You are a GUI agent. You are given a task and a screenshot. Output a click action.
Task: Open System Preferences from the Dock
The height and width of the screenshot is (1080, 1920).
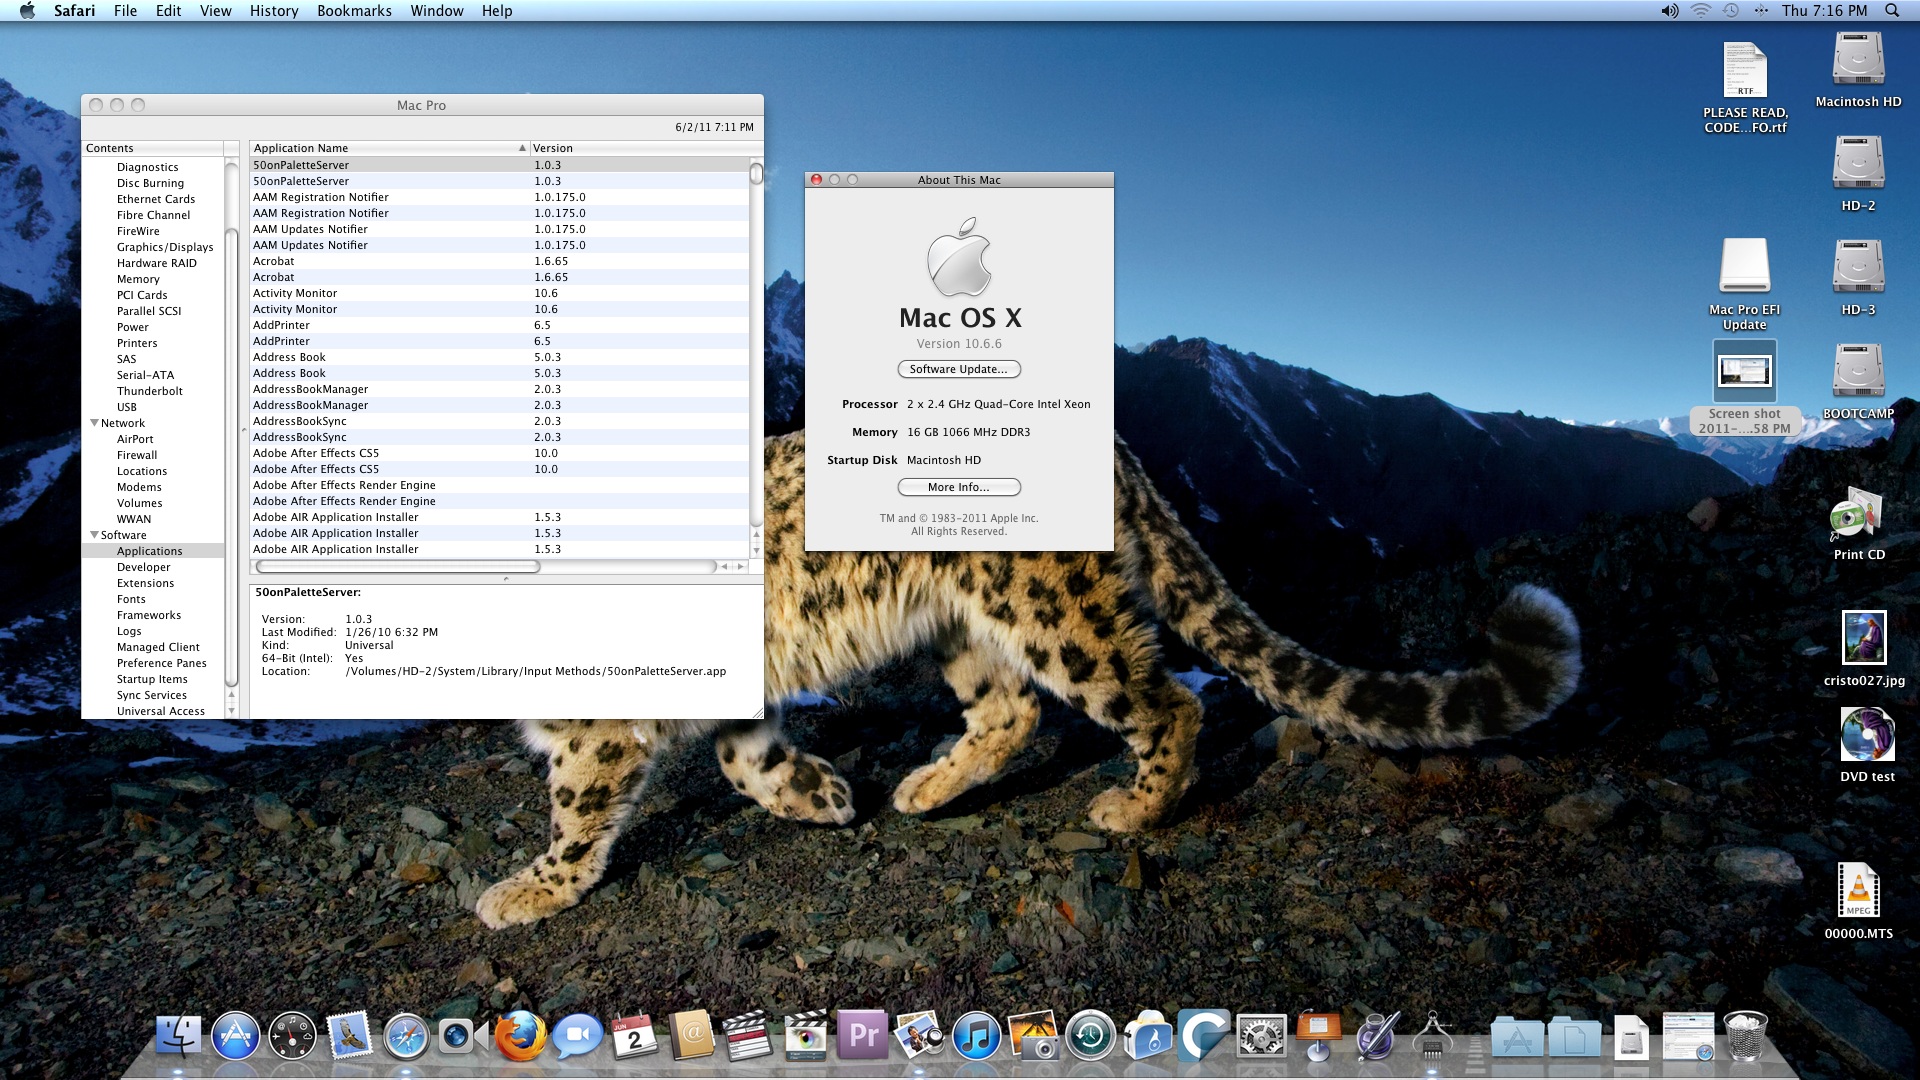coord(1261,1037)
